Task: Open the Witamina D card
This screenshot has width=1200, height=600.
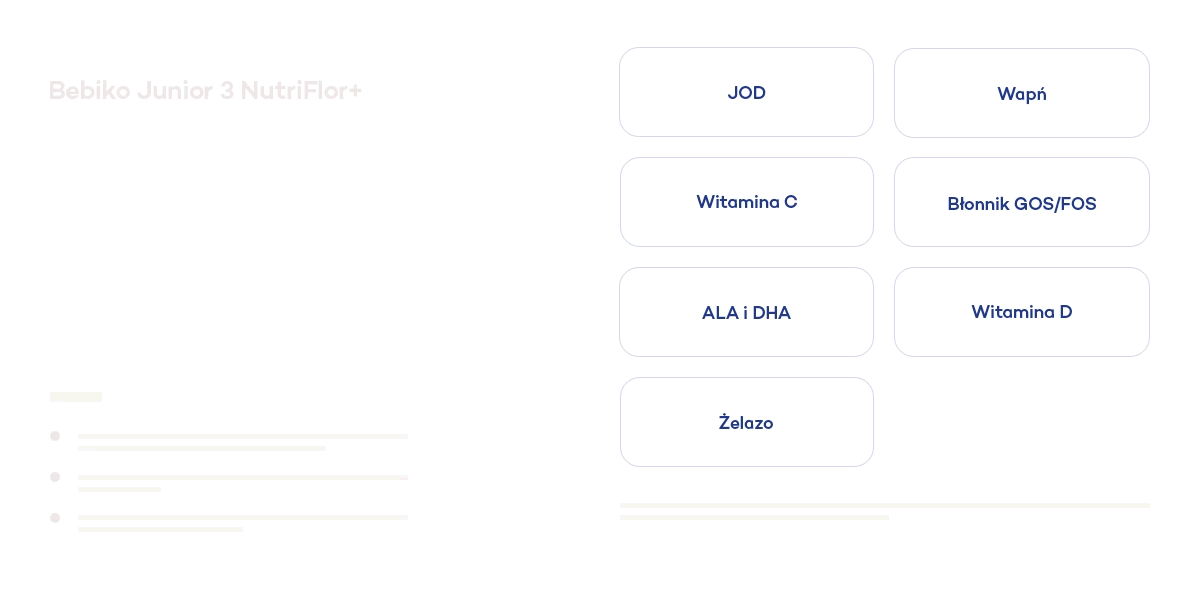Action: pos(1021,312)
